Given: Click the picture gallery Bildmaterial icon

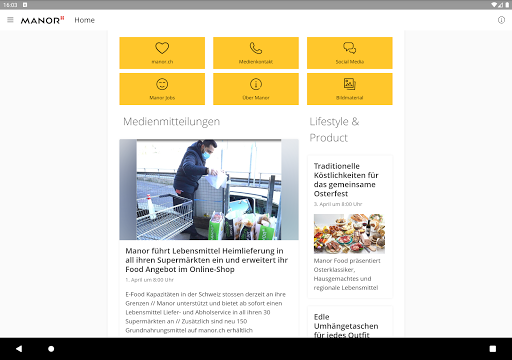Looking at the screenshot, I should pos(350,84).
